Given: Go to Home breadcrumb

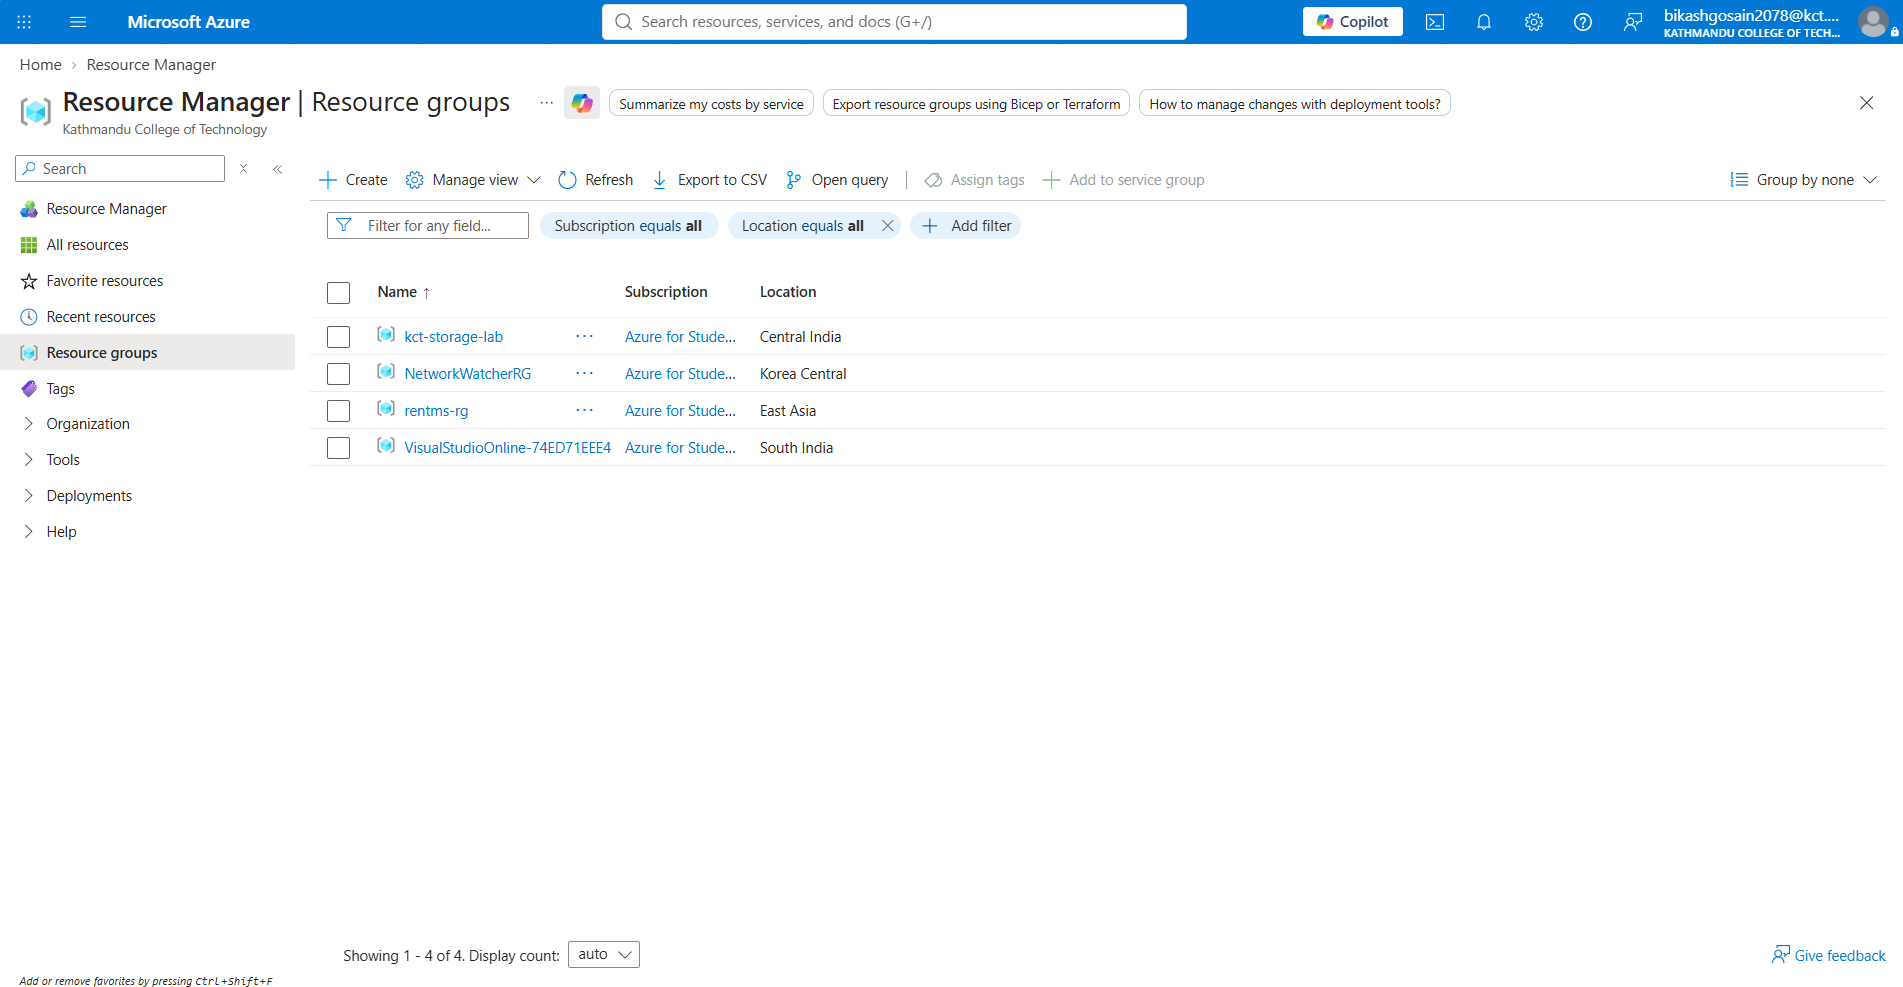Looking at the screenshot, I should [x=41, y=65].
